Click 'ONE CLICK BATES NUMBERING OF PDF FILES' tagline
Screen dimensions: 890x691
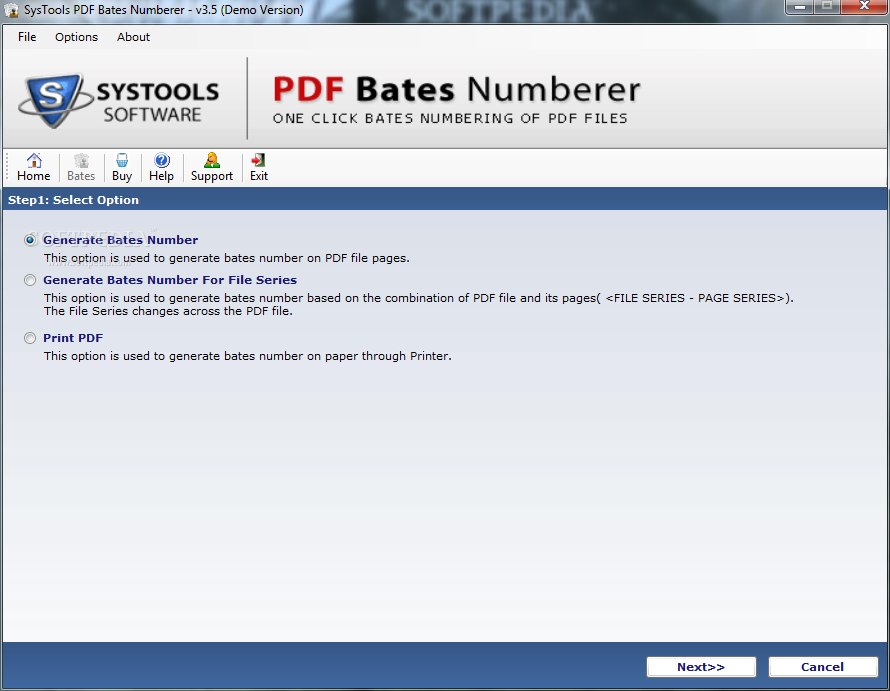click(450, 119)
